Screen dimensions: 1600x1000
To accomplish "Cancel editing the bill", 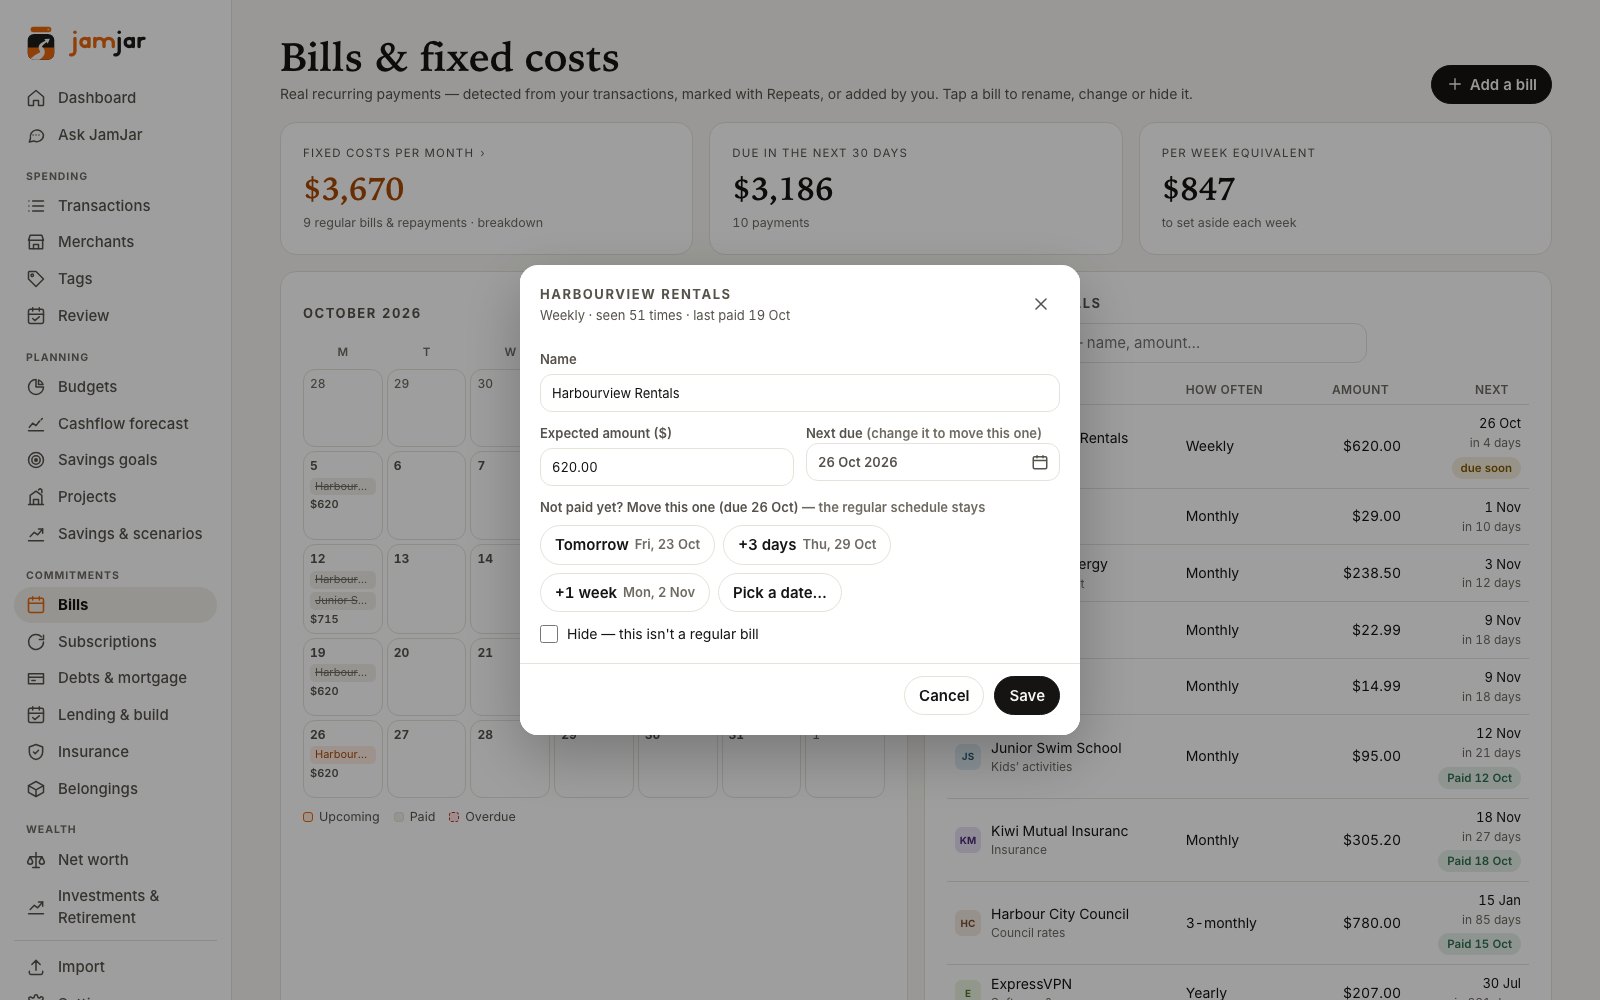I will click(x=944, y=696).
